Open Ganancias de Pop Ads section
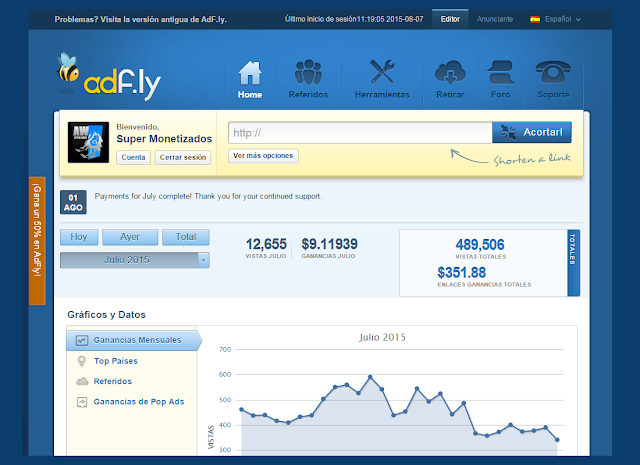Image resolution: width=640 pixels, height=465 pixels. pyautogui.click(x=139, y=402)
